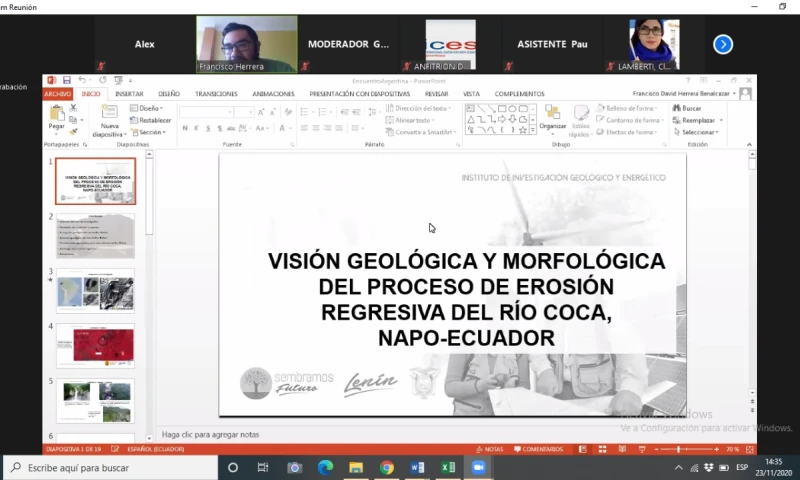Select the star shape in shapes gallery
Screen dimensions: 800x480
pos(522,130)
